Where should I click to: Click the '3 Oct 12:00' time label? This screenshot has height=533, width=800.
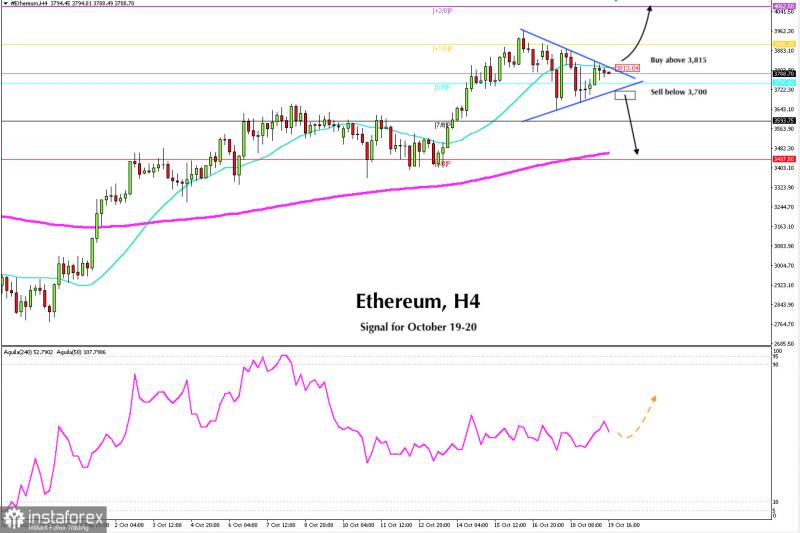(167, 524)
